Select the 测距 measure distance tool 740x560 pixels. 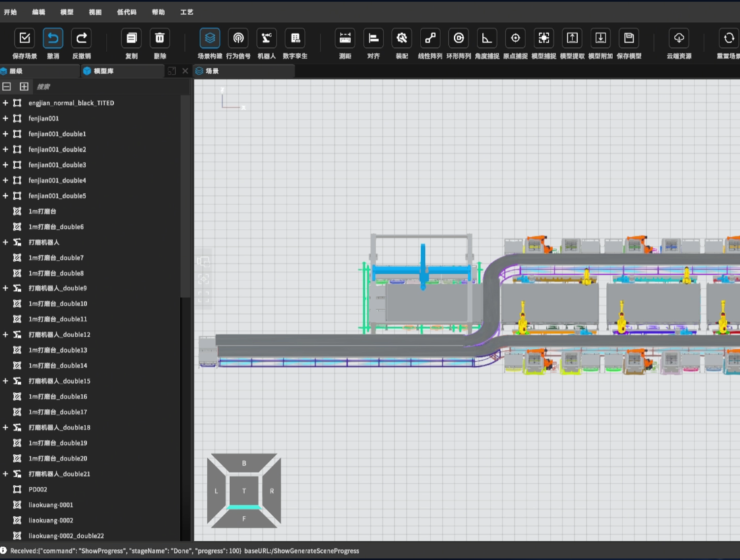click(x=345, y=38)
